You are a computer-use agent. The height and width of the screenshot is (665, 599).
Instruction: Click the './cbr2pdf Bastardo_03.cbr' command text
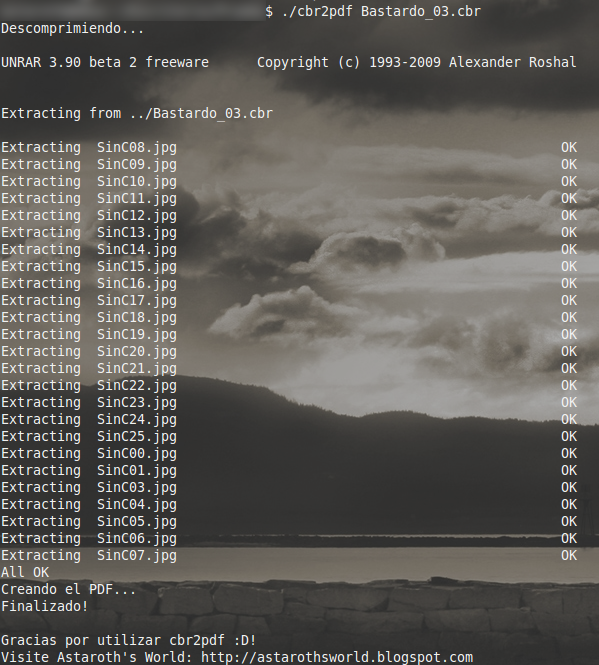[381, 11]
